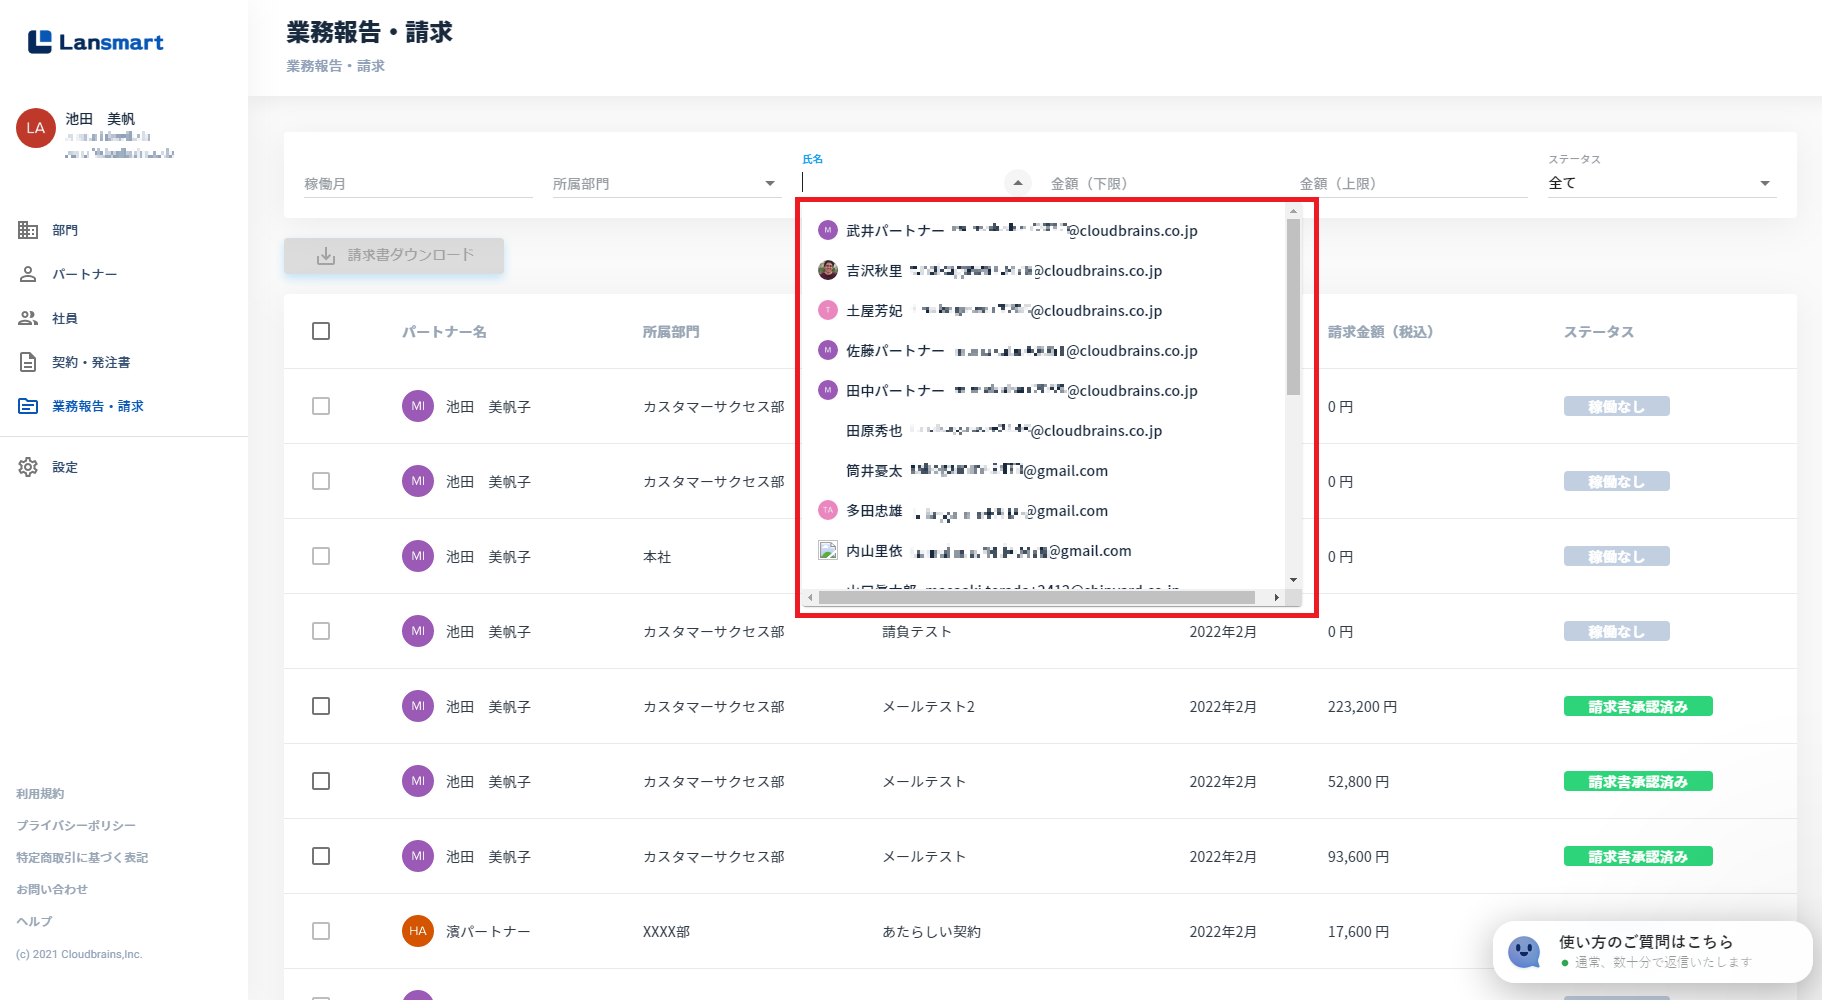This screenshot has width=1822, height=1000.
Task: Open the 所属部門 filter dropdown
Action: click(x=666, y=183)
